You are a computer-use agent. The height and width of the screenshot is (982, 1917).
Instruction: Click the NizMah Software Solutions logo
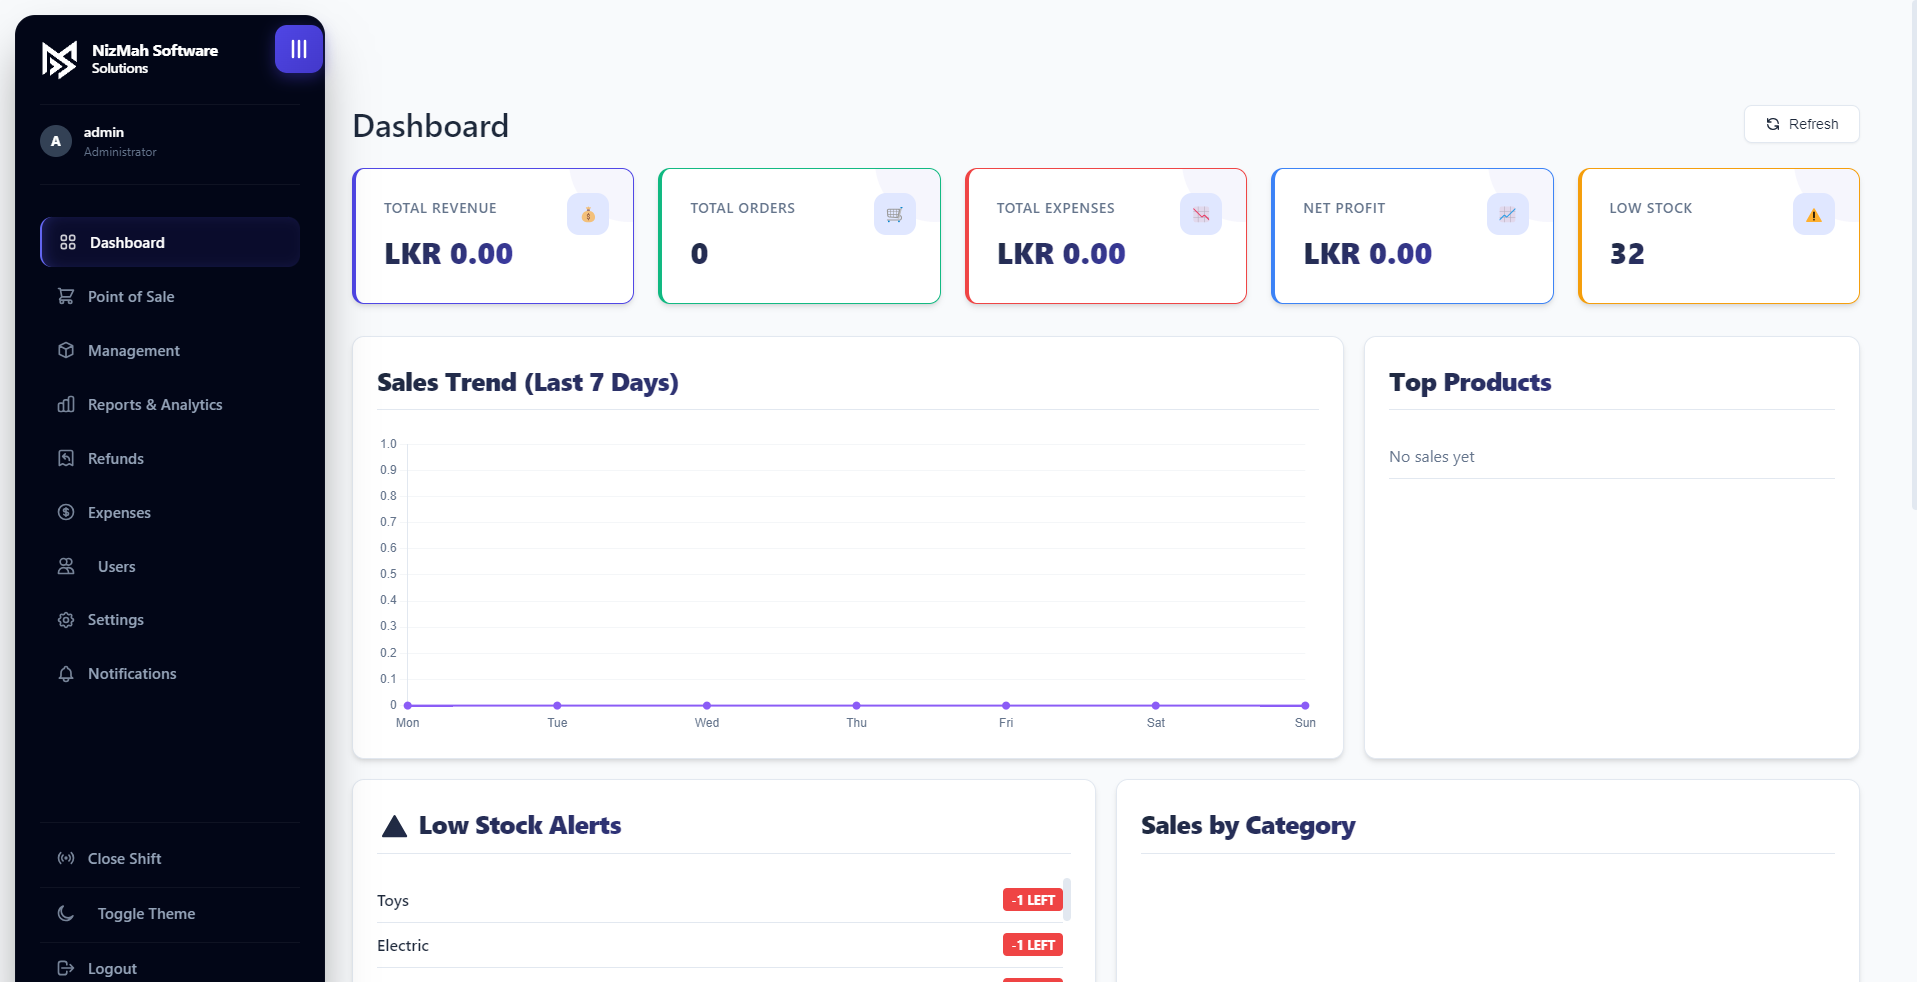60,59
